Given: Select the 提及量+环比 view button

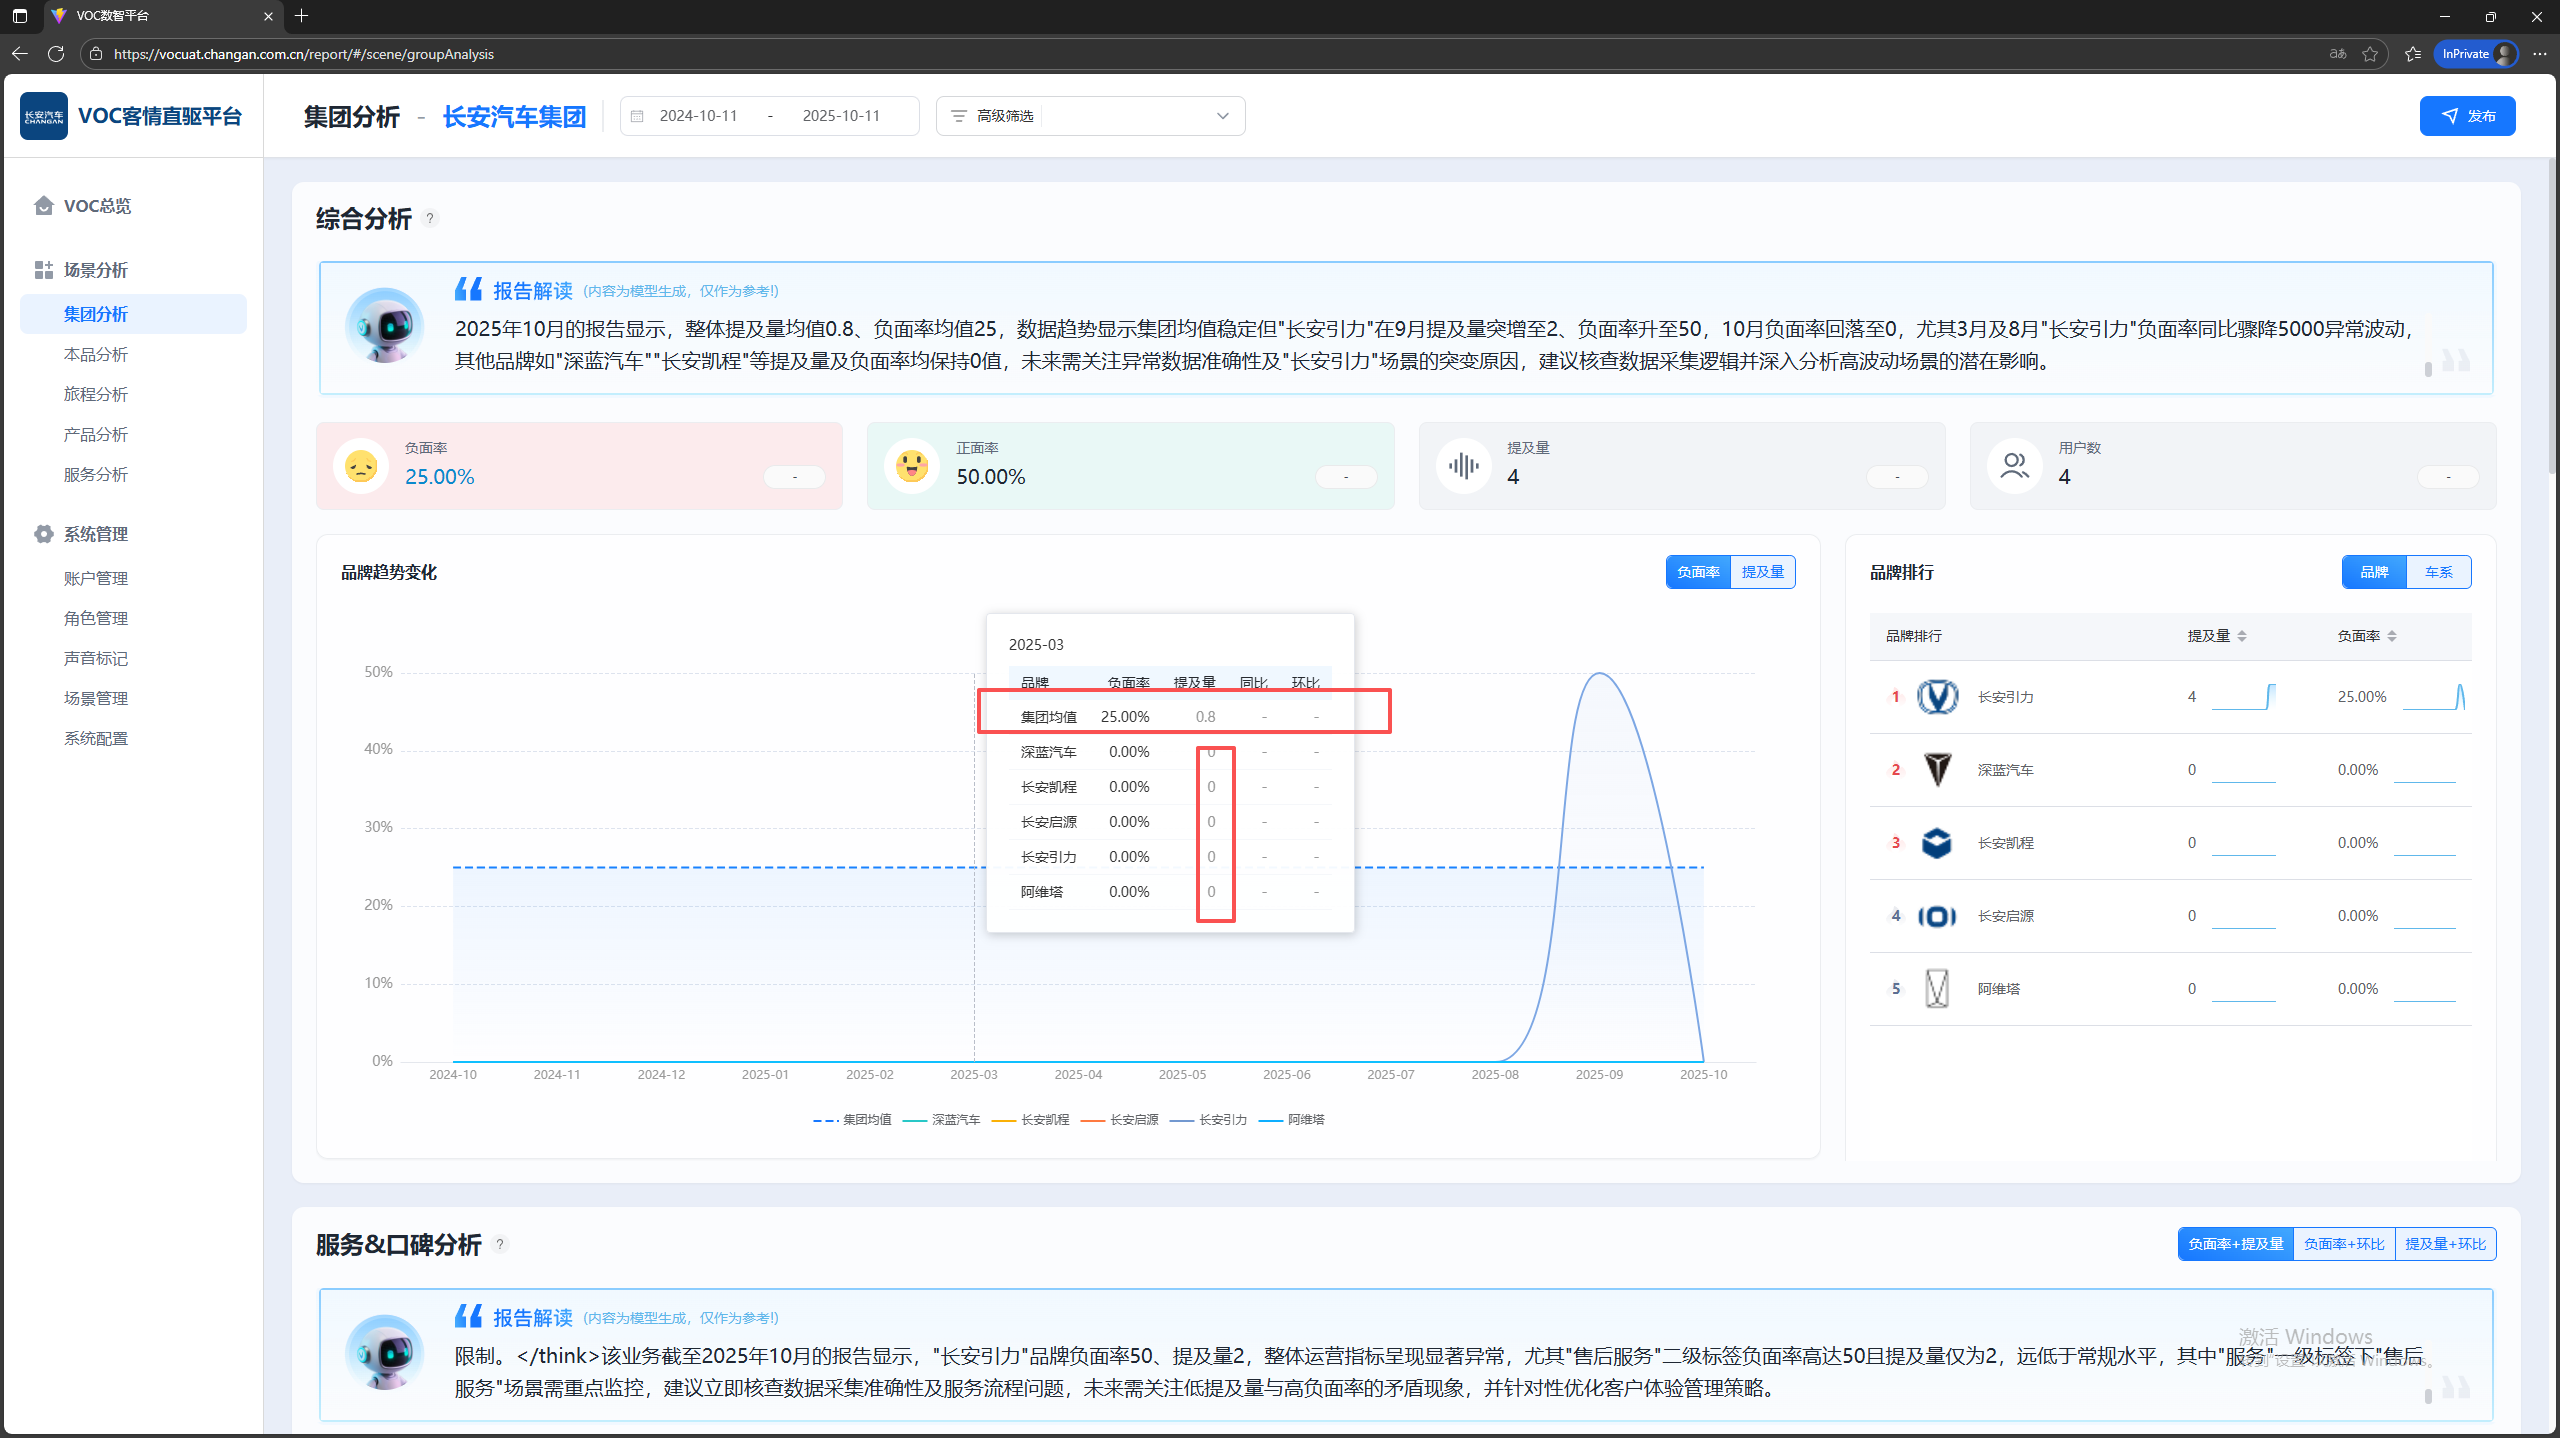Looking at the screenshot, I should click(x=2445, y=1244).
